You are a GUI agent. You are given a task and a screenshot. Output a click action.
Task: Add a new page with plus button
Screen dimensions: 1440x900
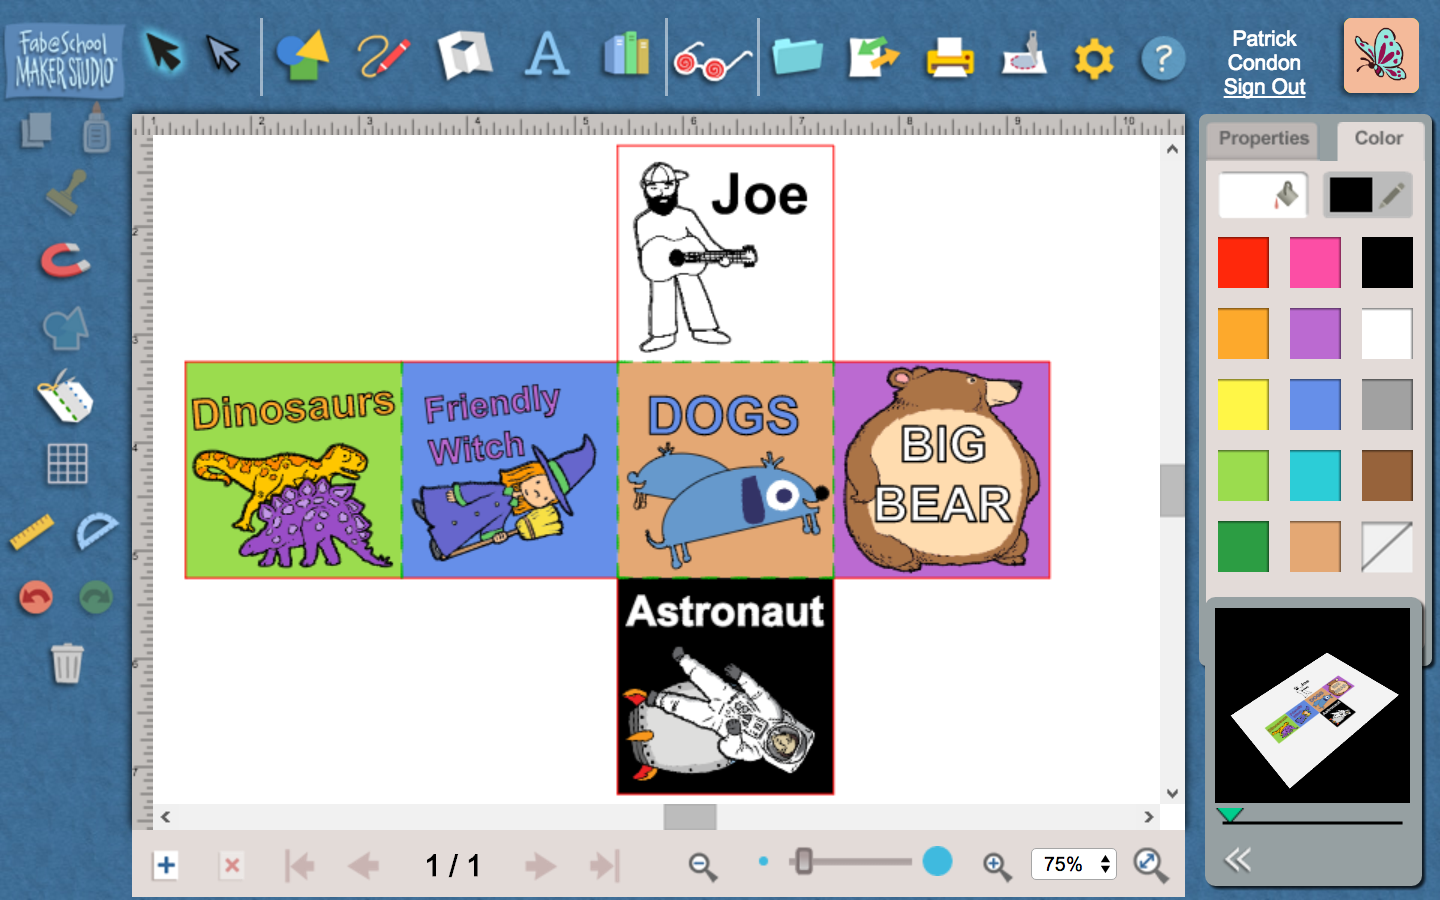(x=166, y=865)
